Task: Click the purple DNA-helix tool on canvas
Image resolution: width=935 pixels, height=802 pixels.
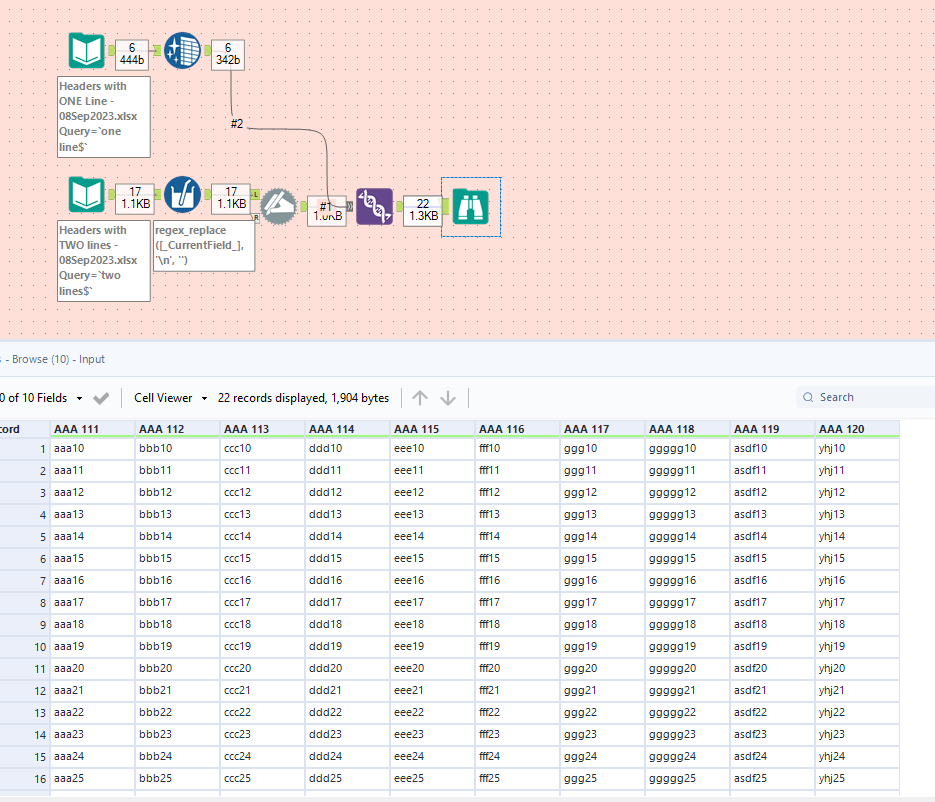Action: coord(374,206)
